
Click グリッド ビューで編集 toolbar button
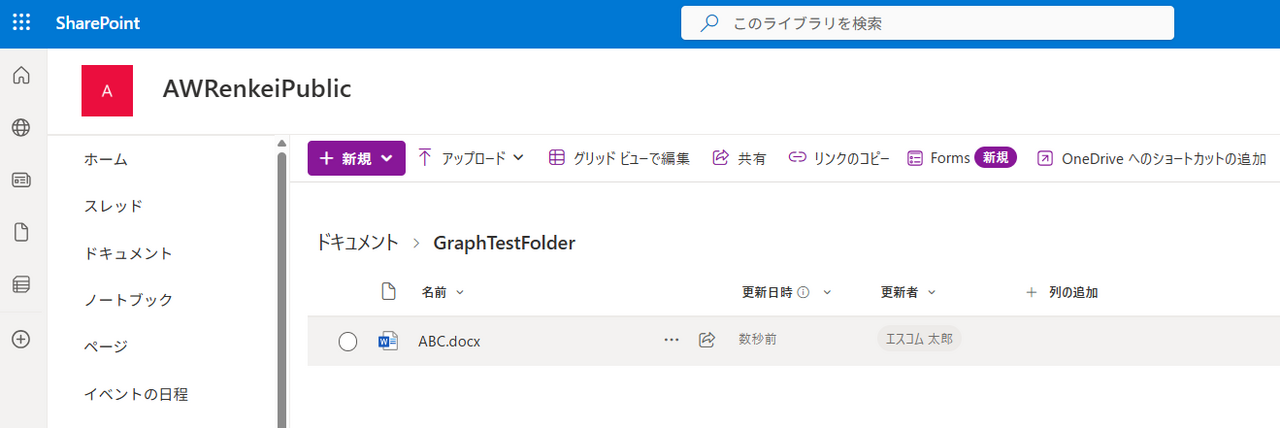(x=619, y=158)
